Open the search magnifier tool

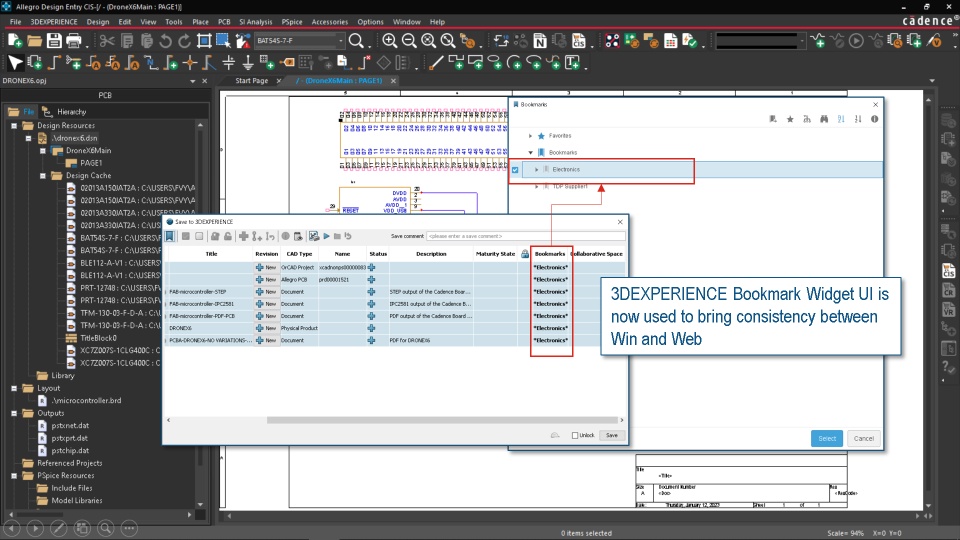(356, 41)
